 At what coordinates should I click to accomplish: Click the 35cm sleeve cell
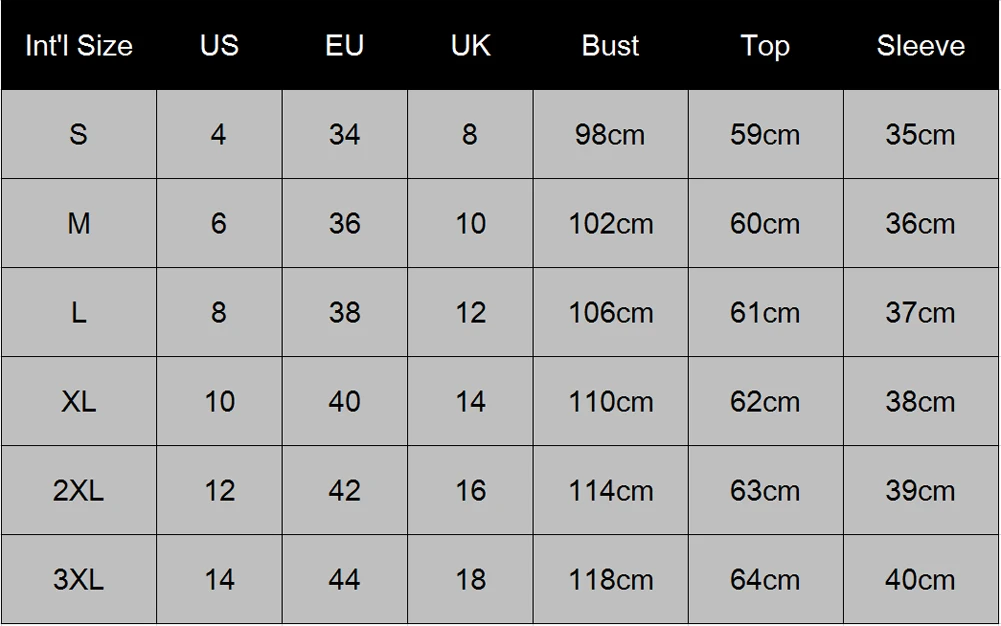tap(921, 134)
